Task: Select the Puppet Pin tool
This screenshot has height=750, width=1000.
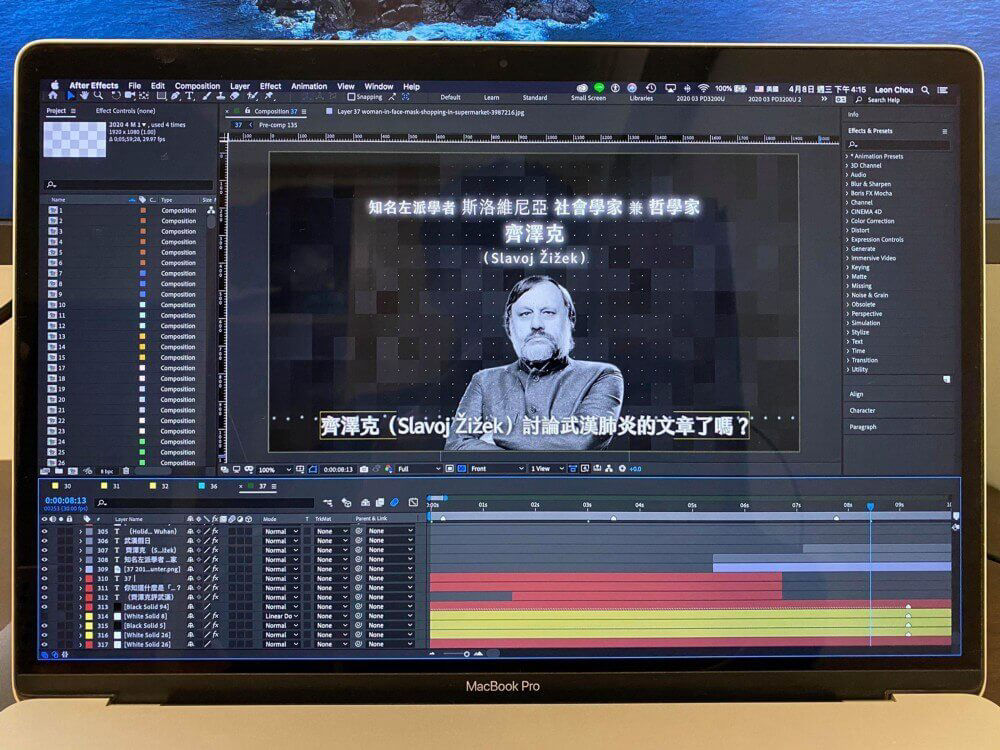Action: [x=268, y=96]
